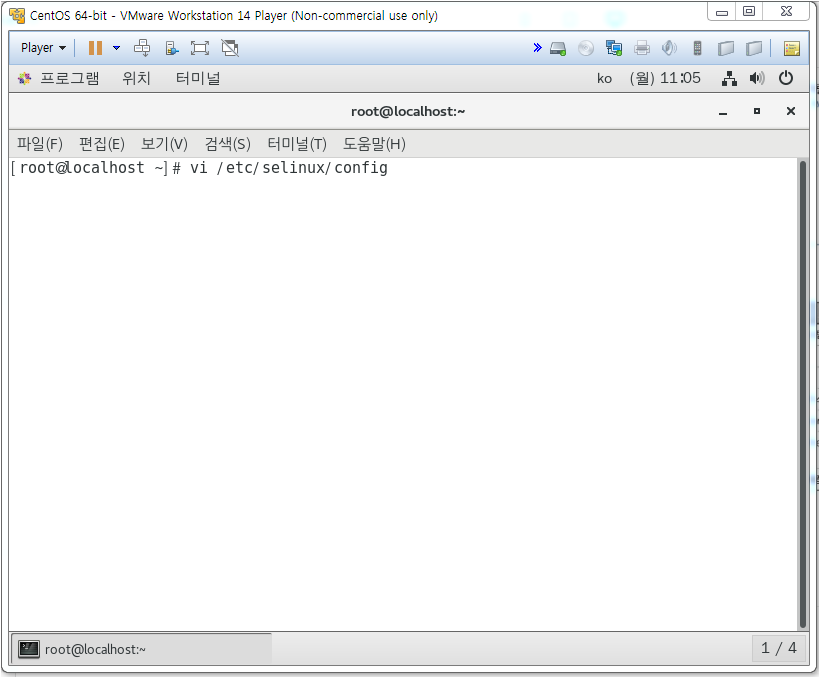Toggle the sound card device icon

[x=669, y=48]
